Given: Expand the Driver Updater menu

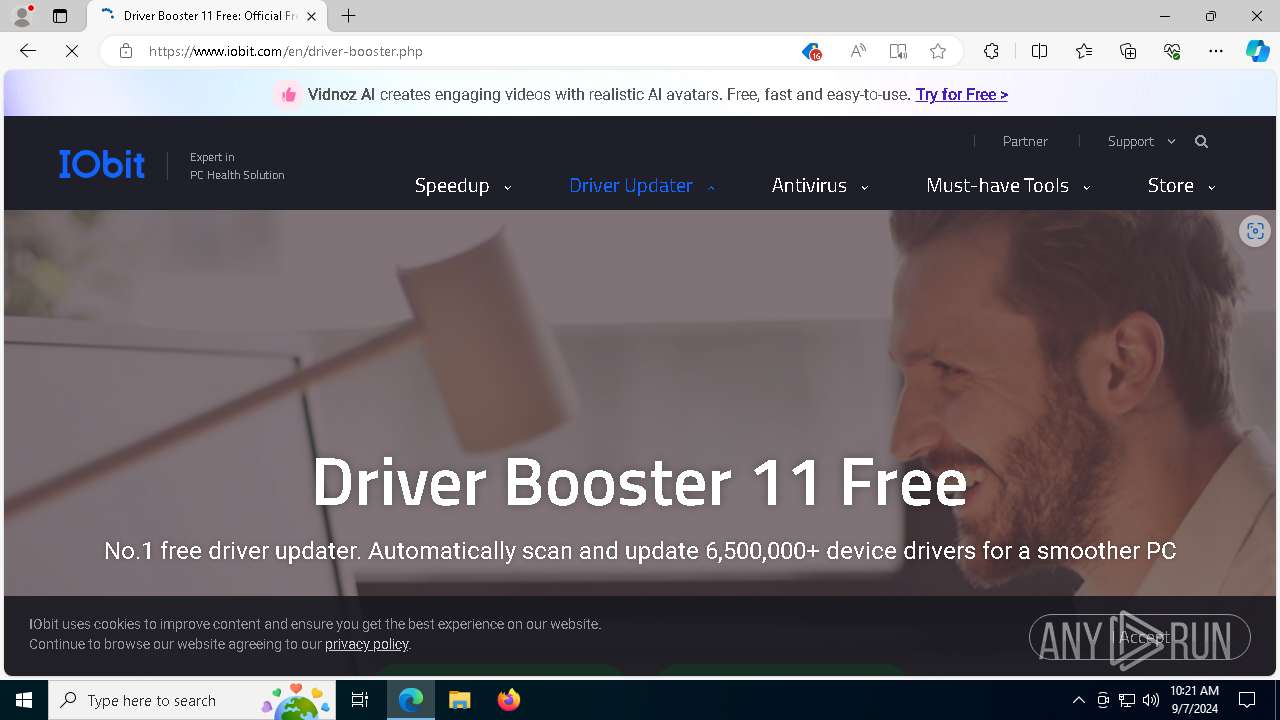Looking at the screenshot, I should 642,186.
